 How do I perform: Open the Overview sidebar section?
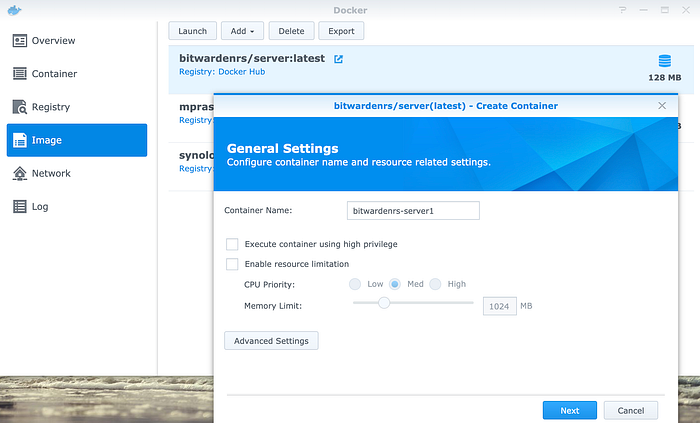tap(77, 41)
